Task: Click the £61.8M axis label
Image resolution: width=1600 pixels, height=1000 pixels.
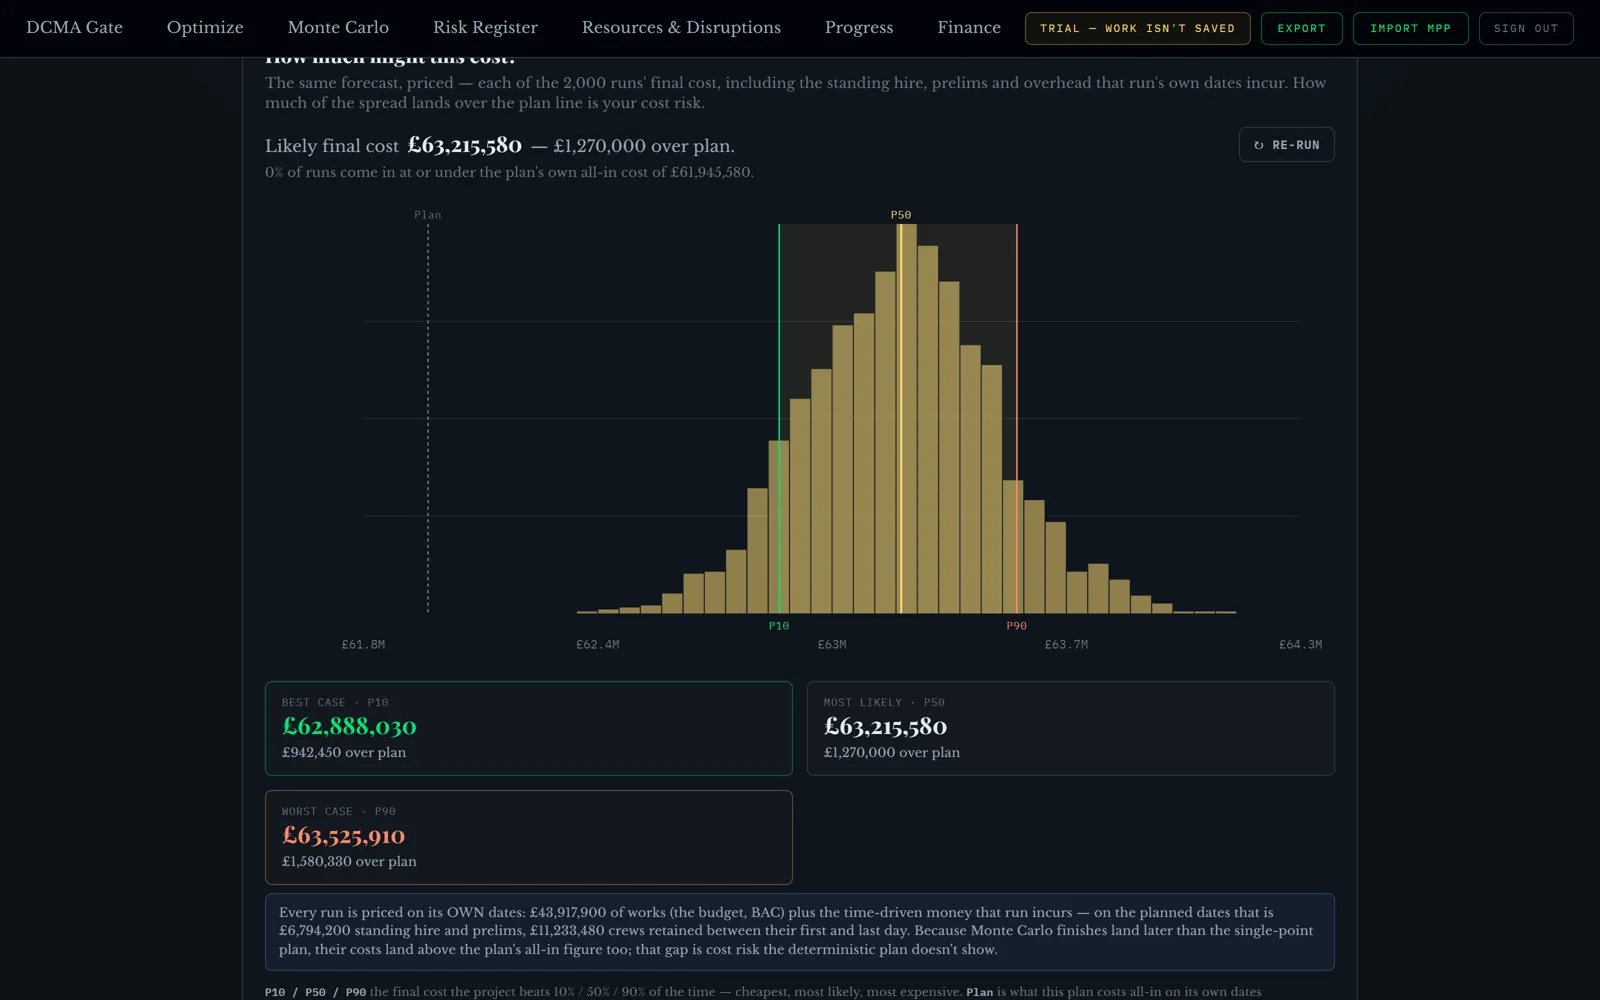Action: (x=363, y=645)
